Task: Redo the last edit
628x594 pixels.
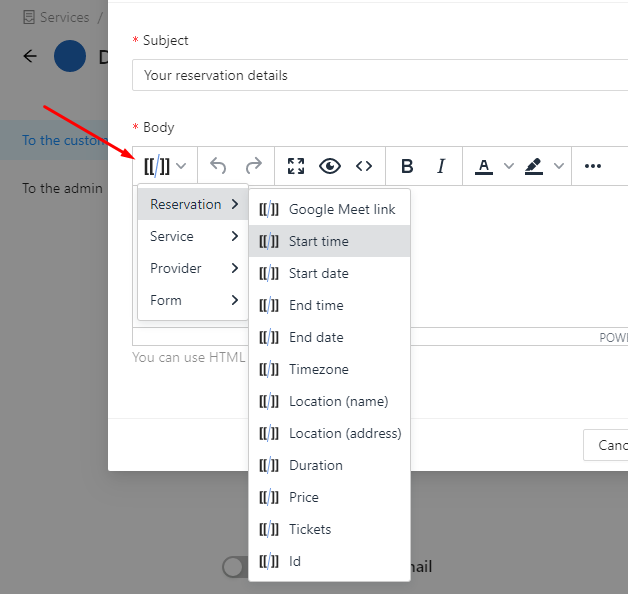Action: pos(254,166)
